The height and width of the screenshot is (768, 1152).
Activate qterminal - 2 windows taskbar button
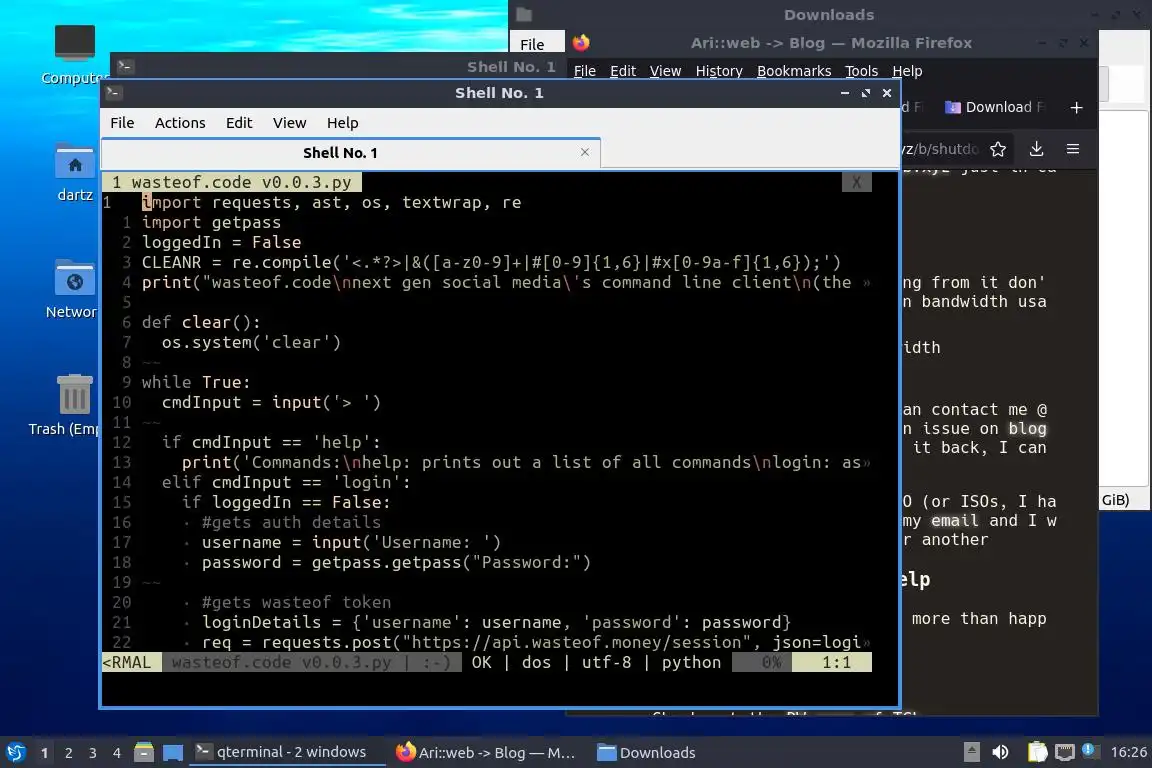287,753
